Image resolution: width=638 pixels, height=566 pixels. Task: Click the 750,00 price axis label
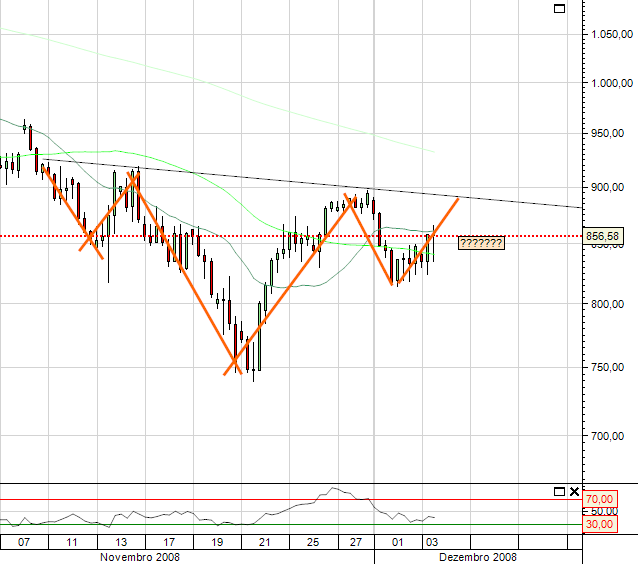coord(607,367)
